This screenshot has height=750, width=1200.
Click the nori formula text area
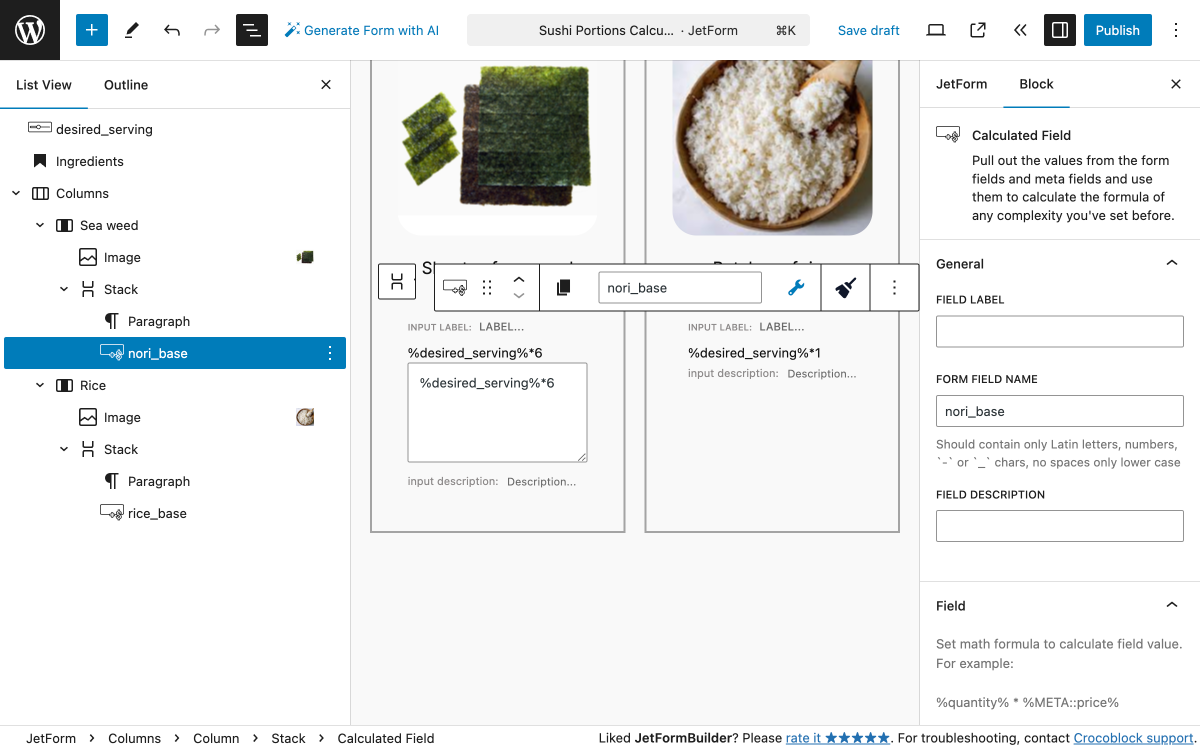pyautogui.click(x=497, y=413)
